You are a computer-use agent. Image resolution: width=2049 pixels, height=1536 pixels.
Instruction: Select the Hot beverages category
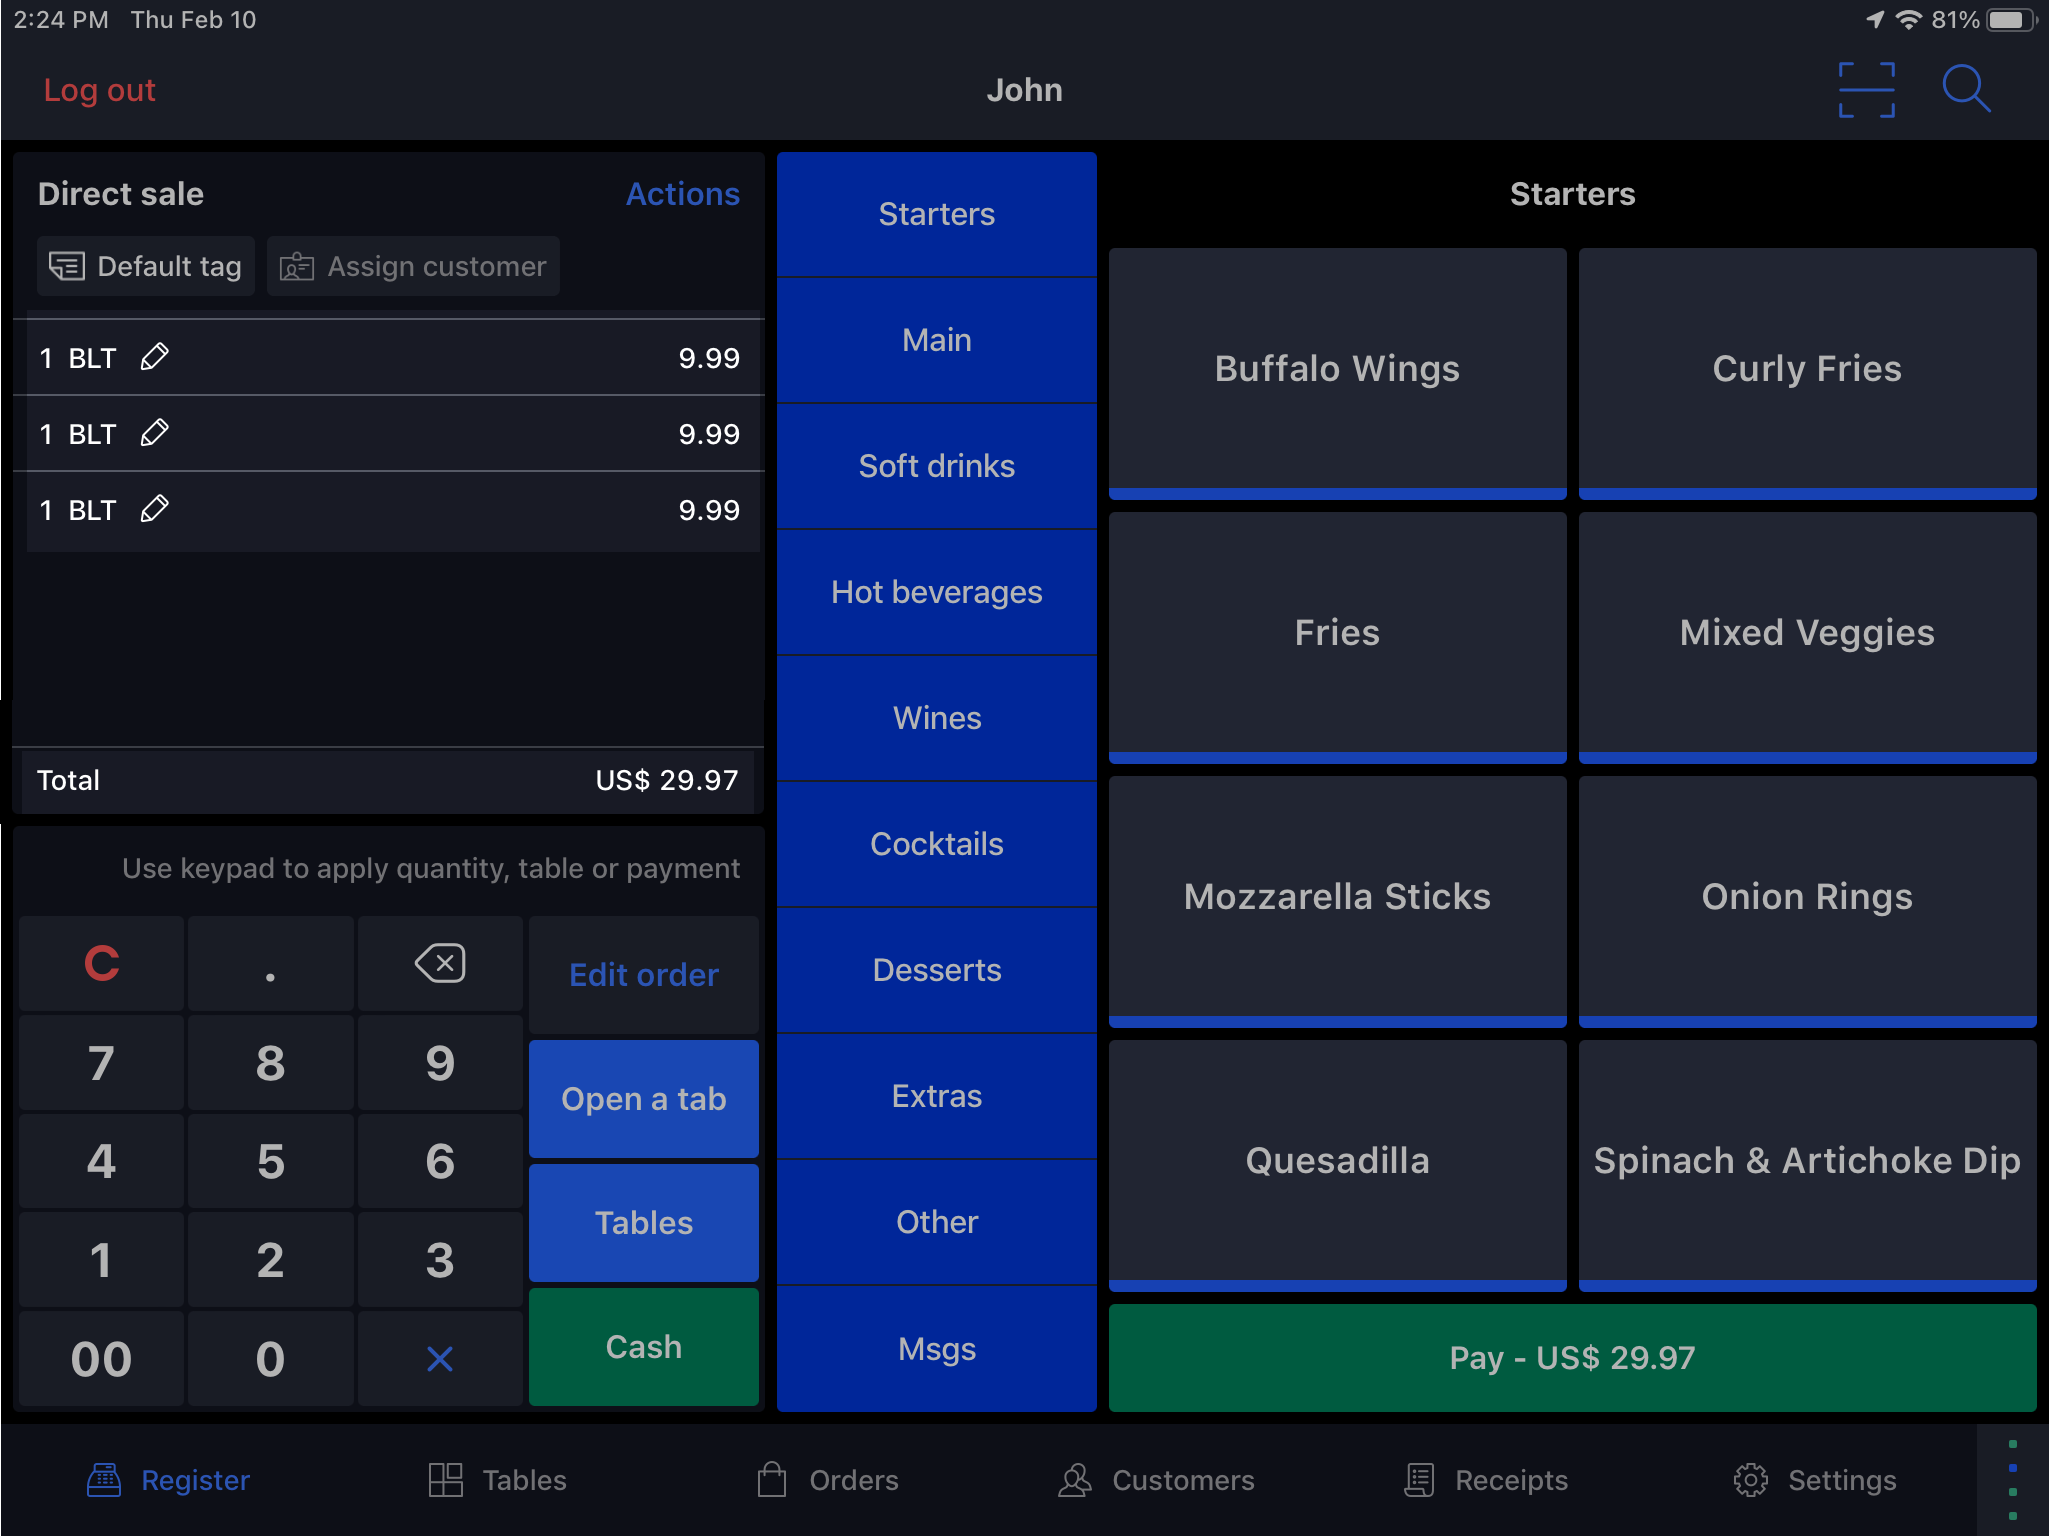936,592
